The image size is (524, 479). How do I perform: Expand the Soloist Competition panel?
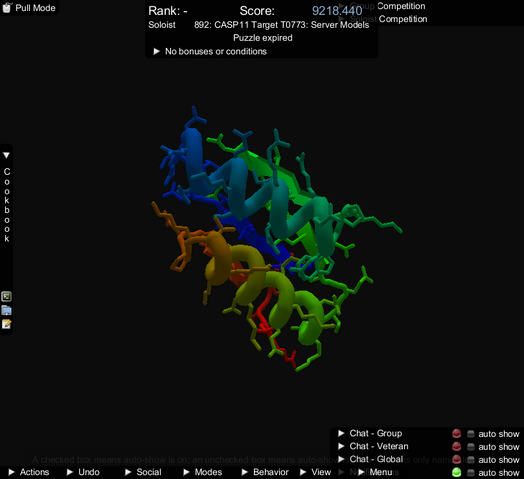click(x=342, y=19)
